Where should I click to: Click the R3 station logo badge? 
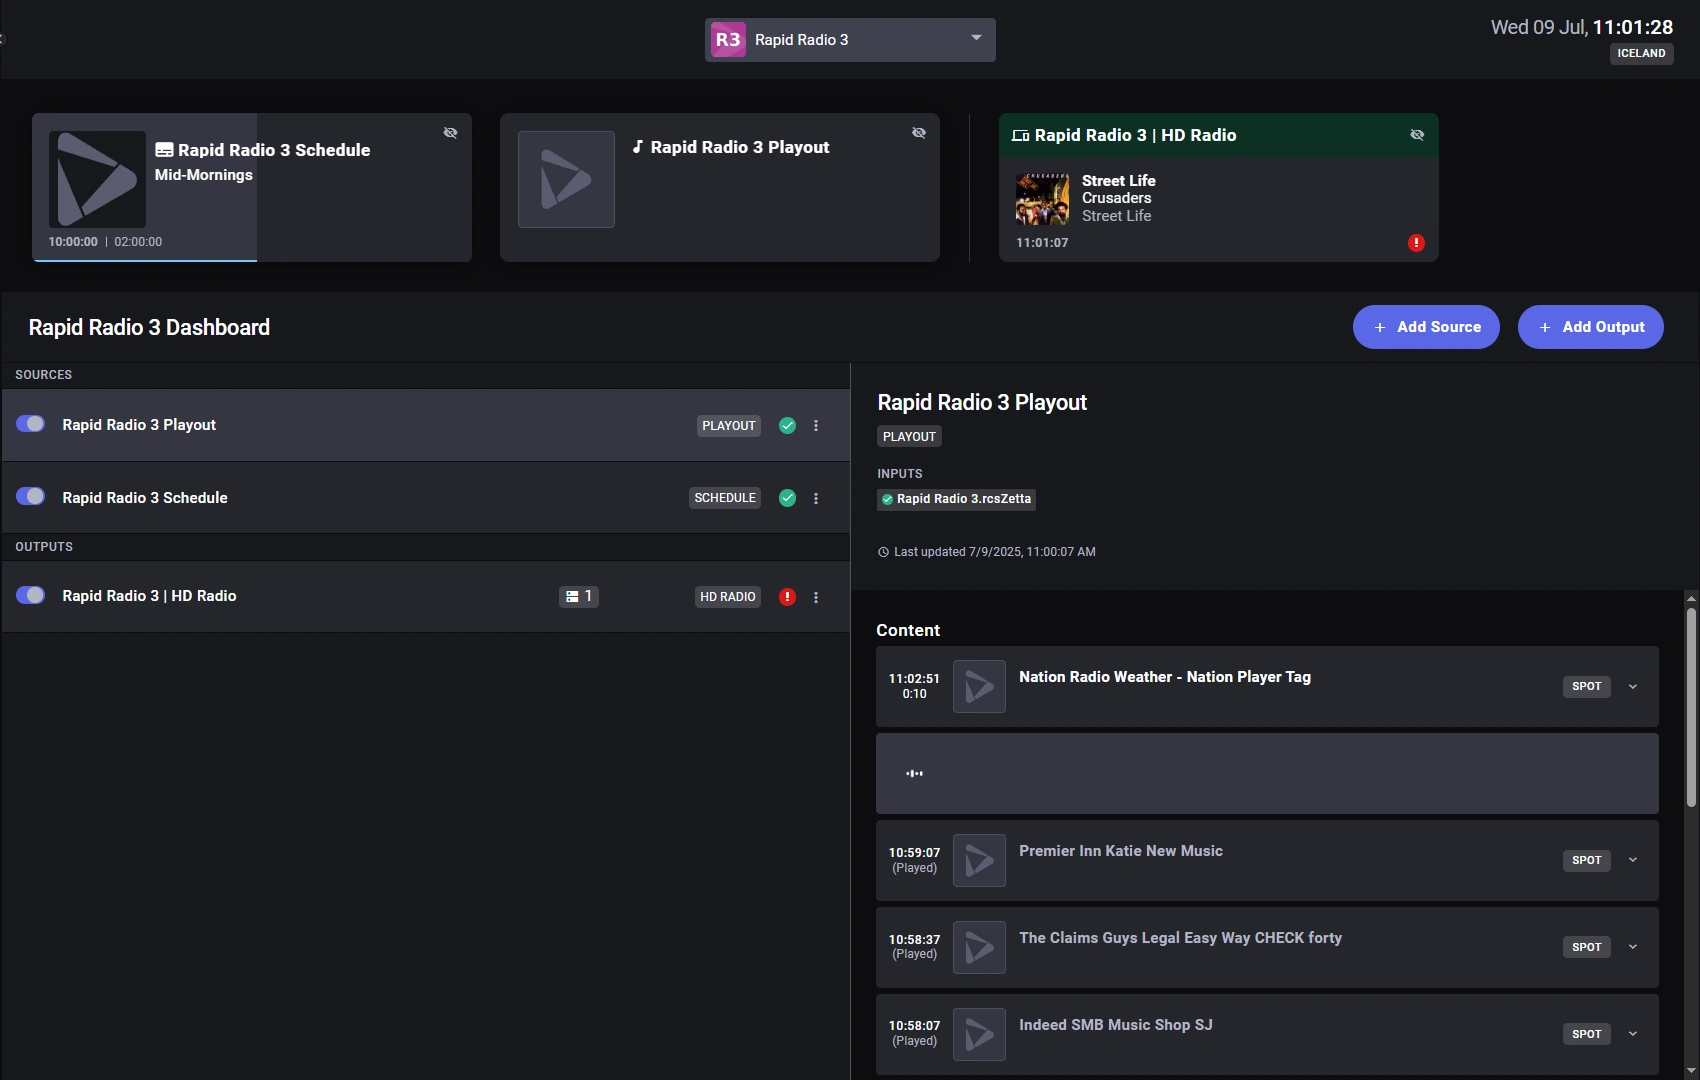coord(728,40)
